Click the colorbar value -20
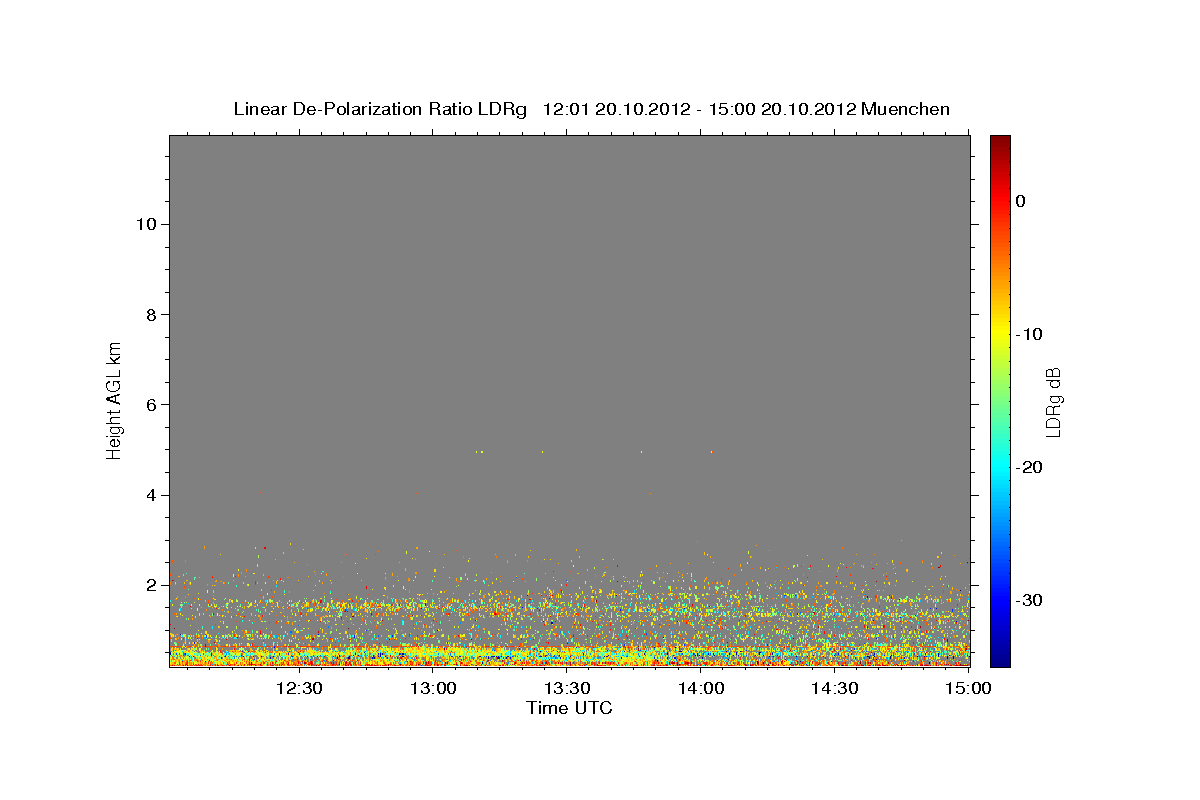The width and height of the screenshot is (1200, 800). [1030, 467]
